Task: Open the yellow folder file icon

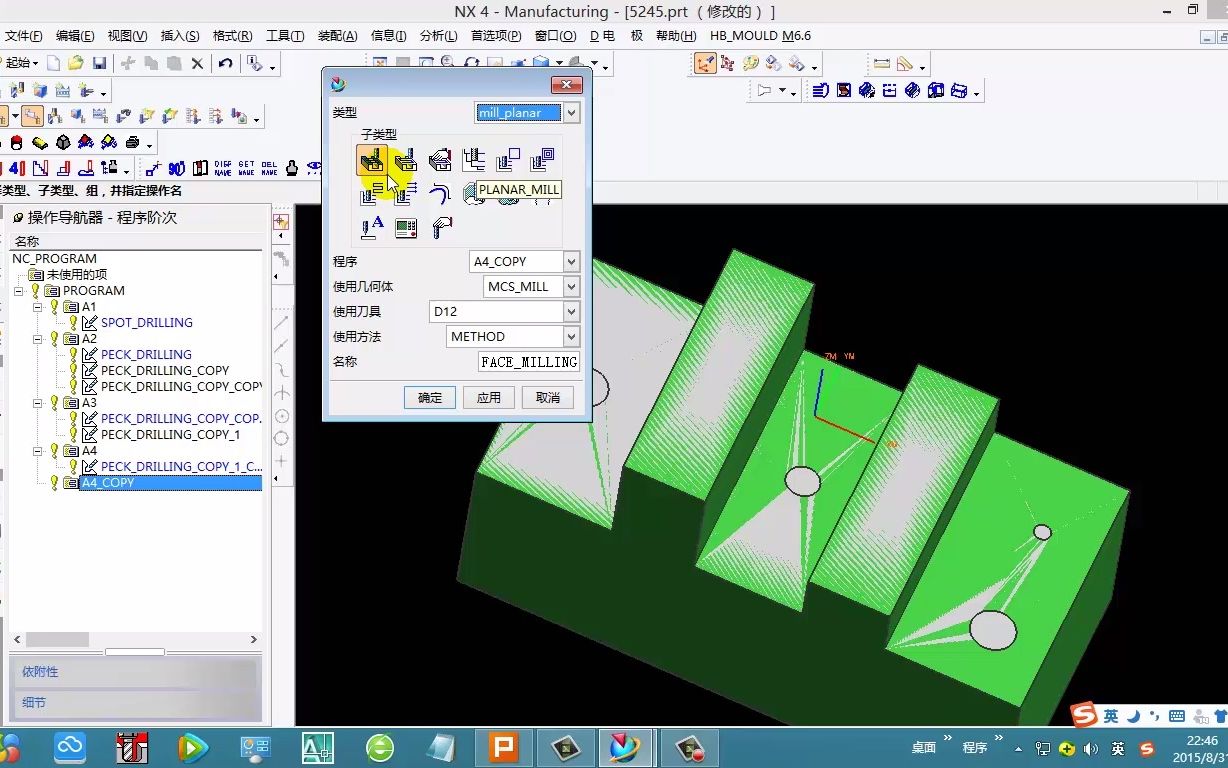Action: click(x=76, y=63)
